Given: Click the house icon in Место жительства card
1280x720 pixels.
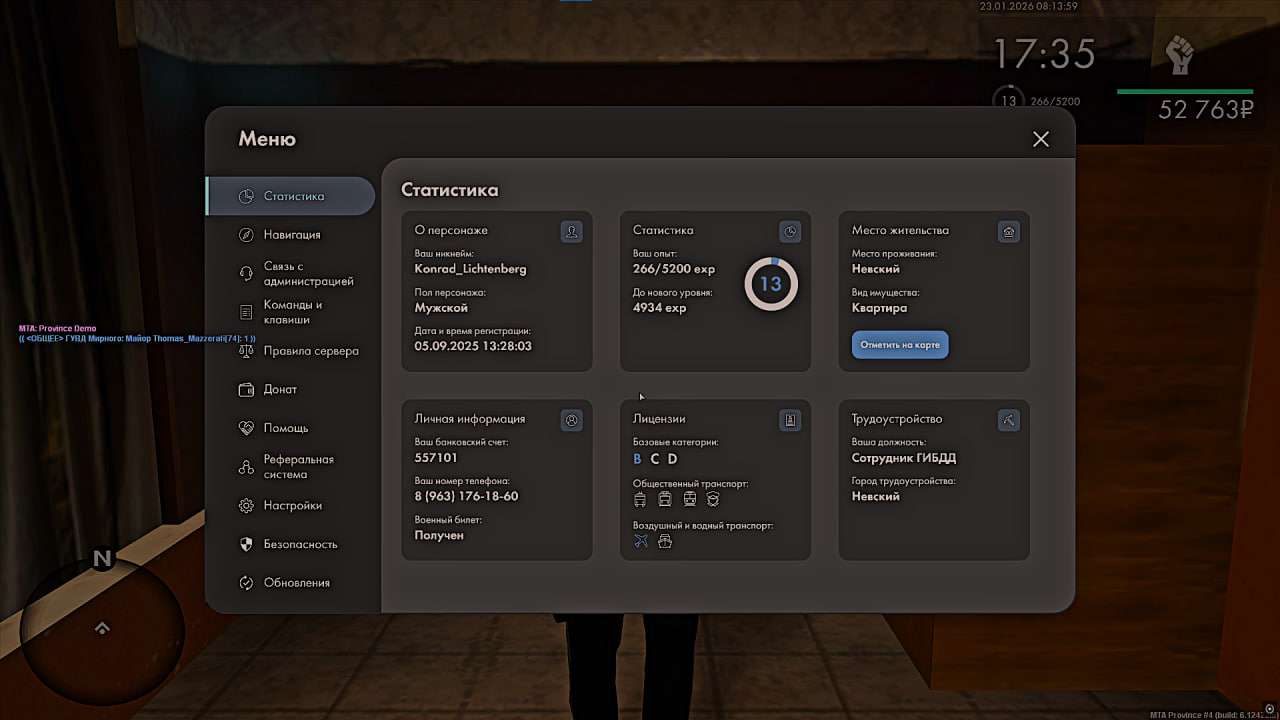Looking at the screenshot, I should [x=1009, y=232].
